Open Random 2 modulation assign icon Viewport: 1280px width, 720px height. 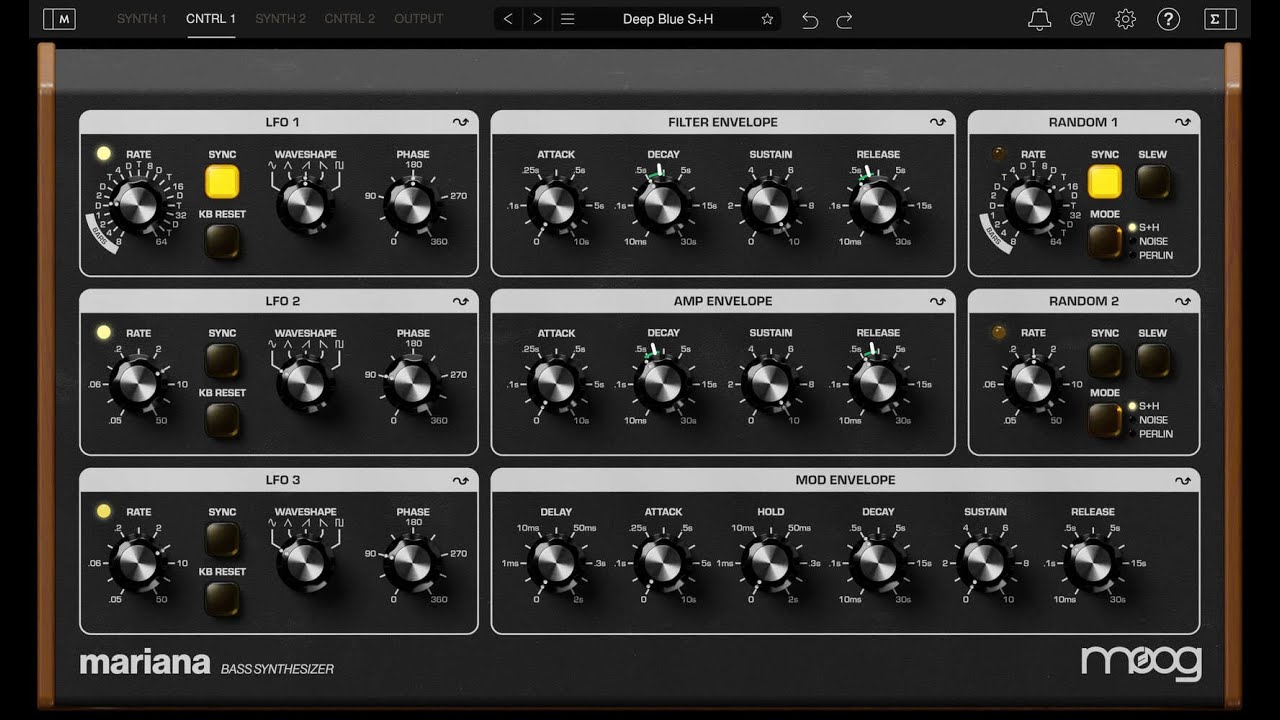point(1182,301)
